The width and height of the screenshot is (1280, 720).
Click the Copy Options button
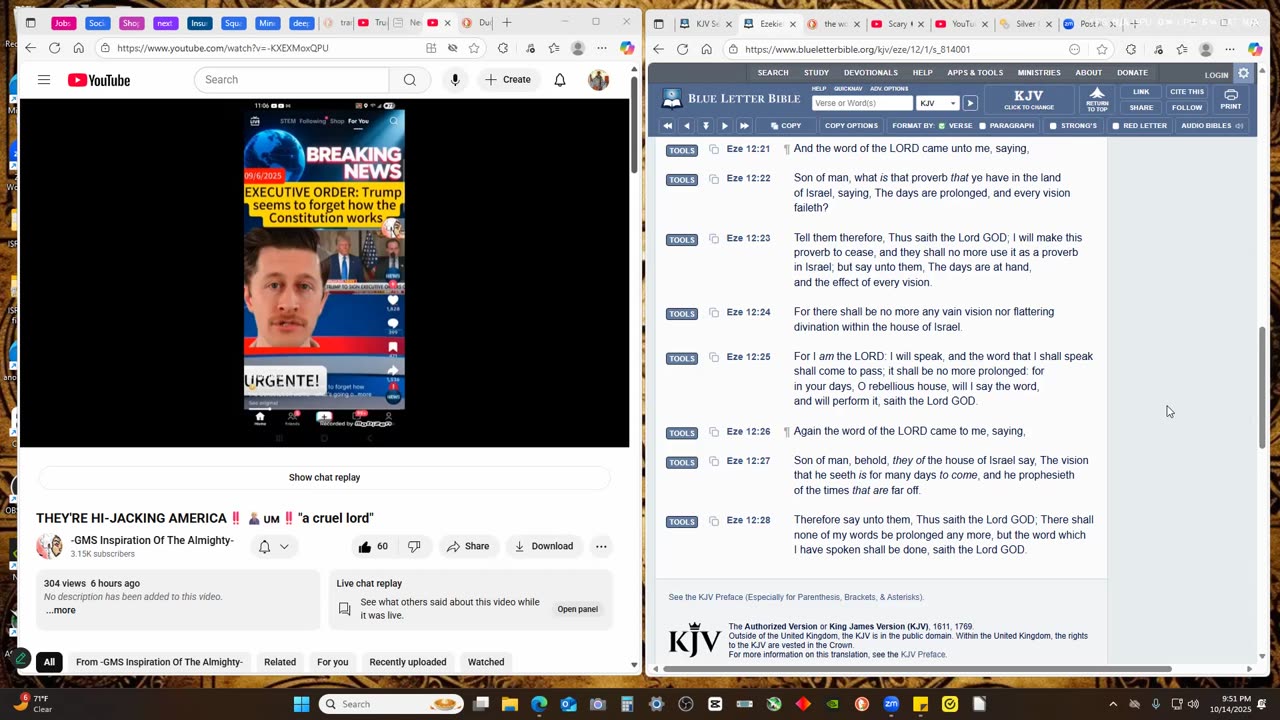(x=851, y=126)
